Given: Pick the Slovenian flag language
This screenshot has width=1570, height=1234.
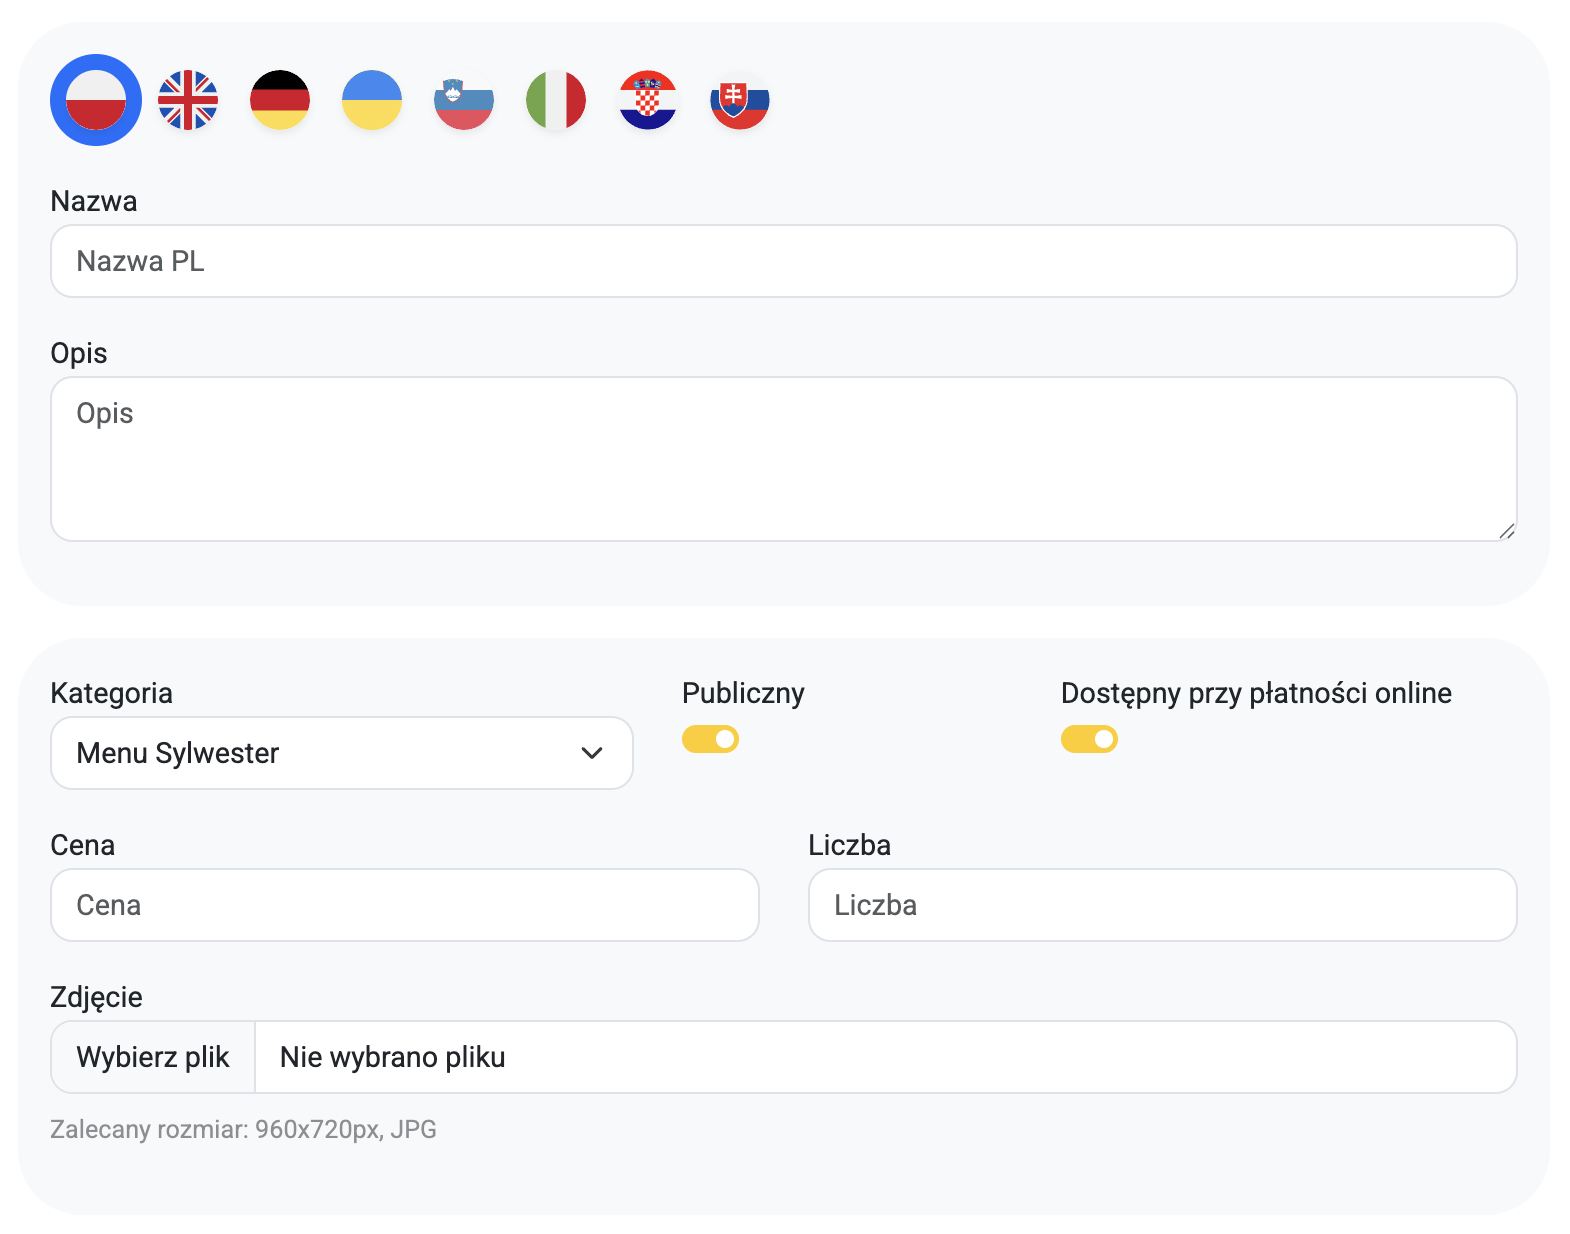Looking at the screenshot, I should (464, 100).
